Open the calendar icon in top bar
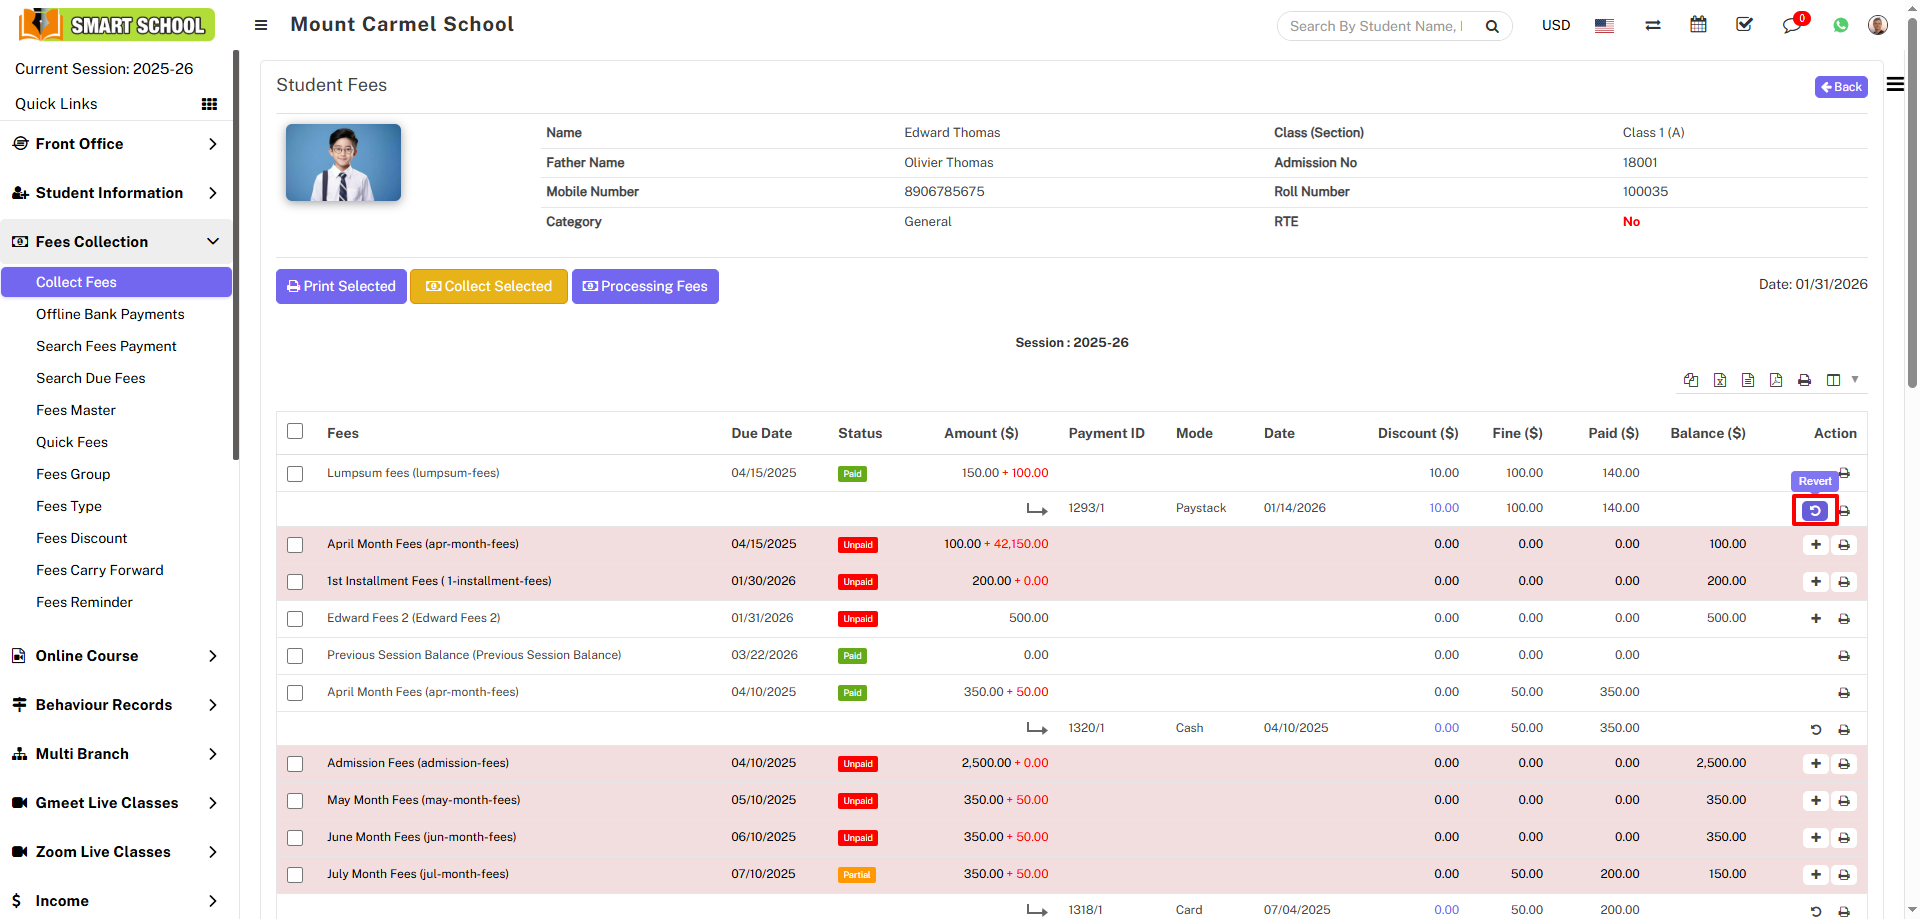This screenshot has height=919, width=1920. tap(1698, 25)
